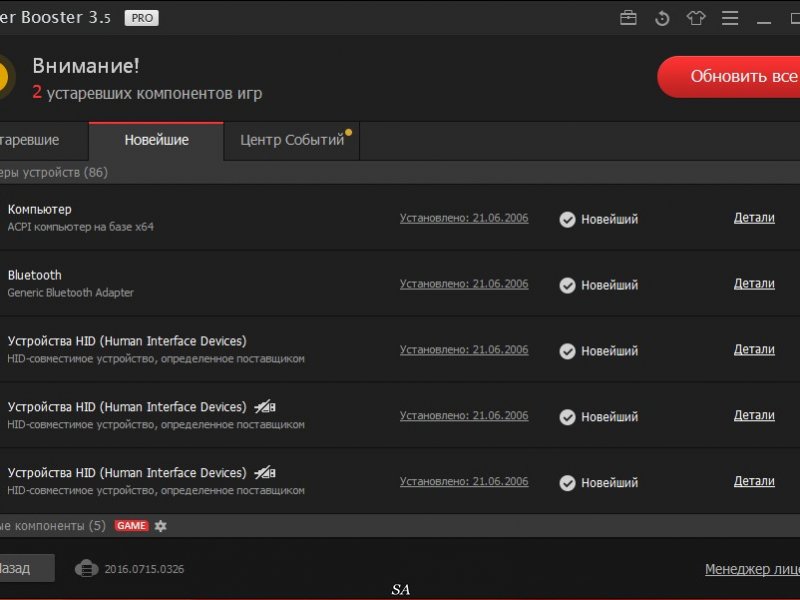Open the Центр Событий tab
Screen dimensions: 800x600
(292, 141)
